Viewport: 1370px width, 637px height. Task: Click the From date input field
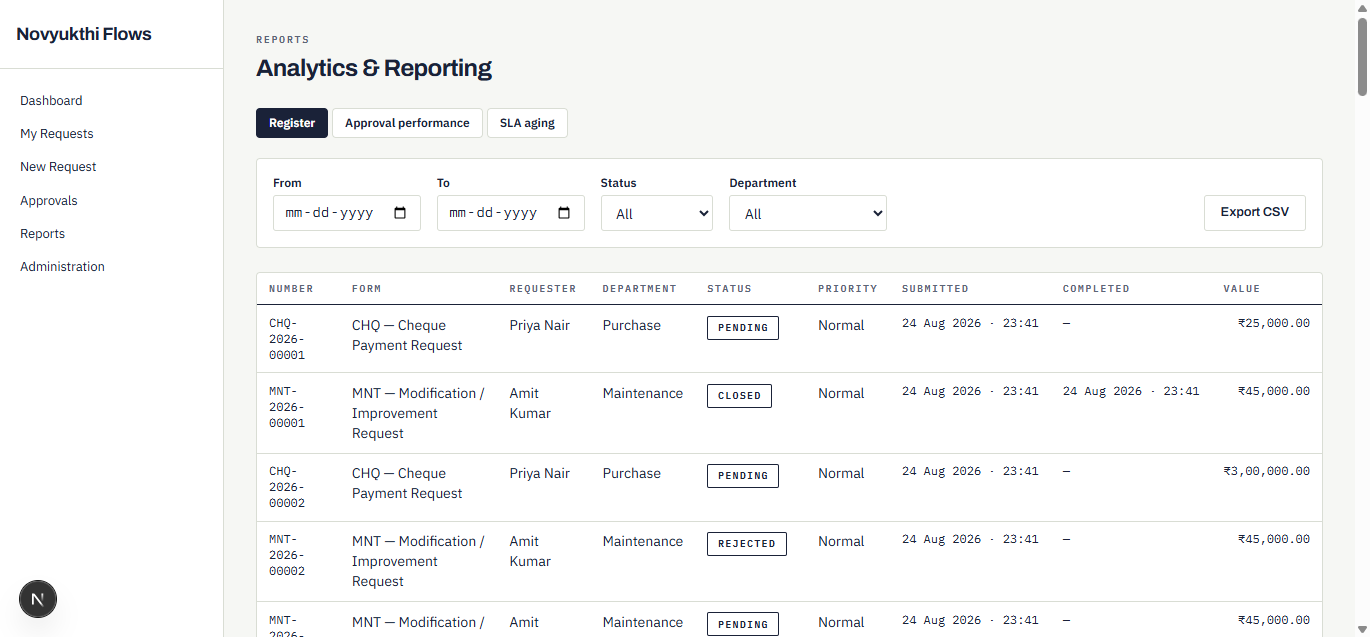tap(347, 213)
